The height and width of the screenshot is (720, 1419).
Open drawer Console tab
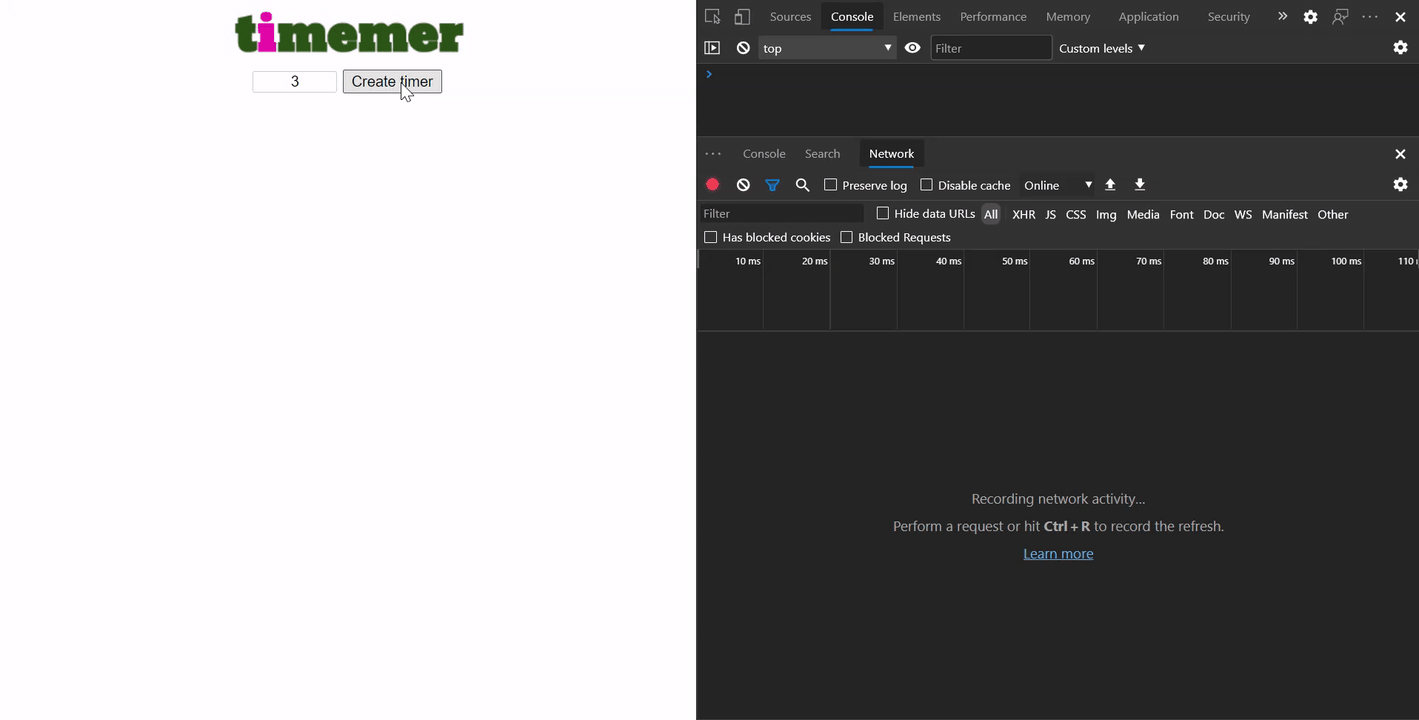point(764,154)
